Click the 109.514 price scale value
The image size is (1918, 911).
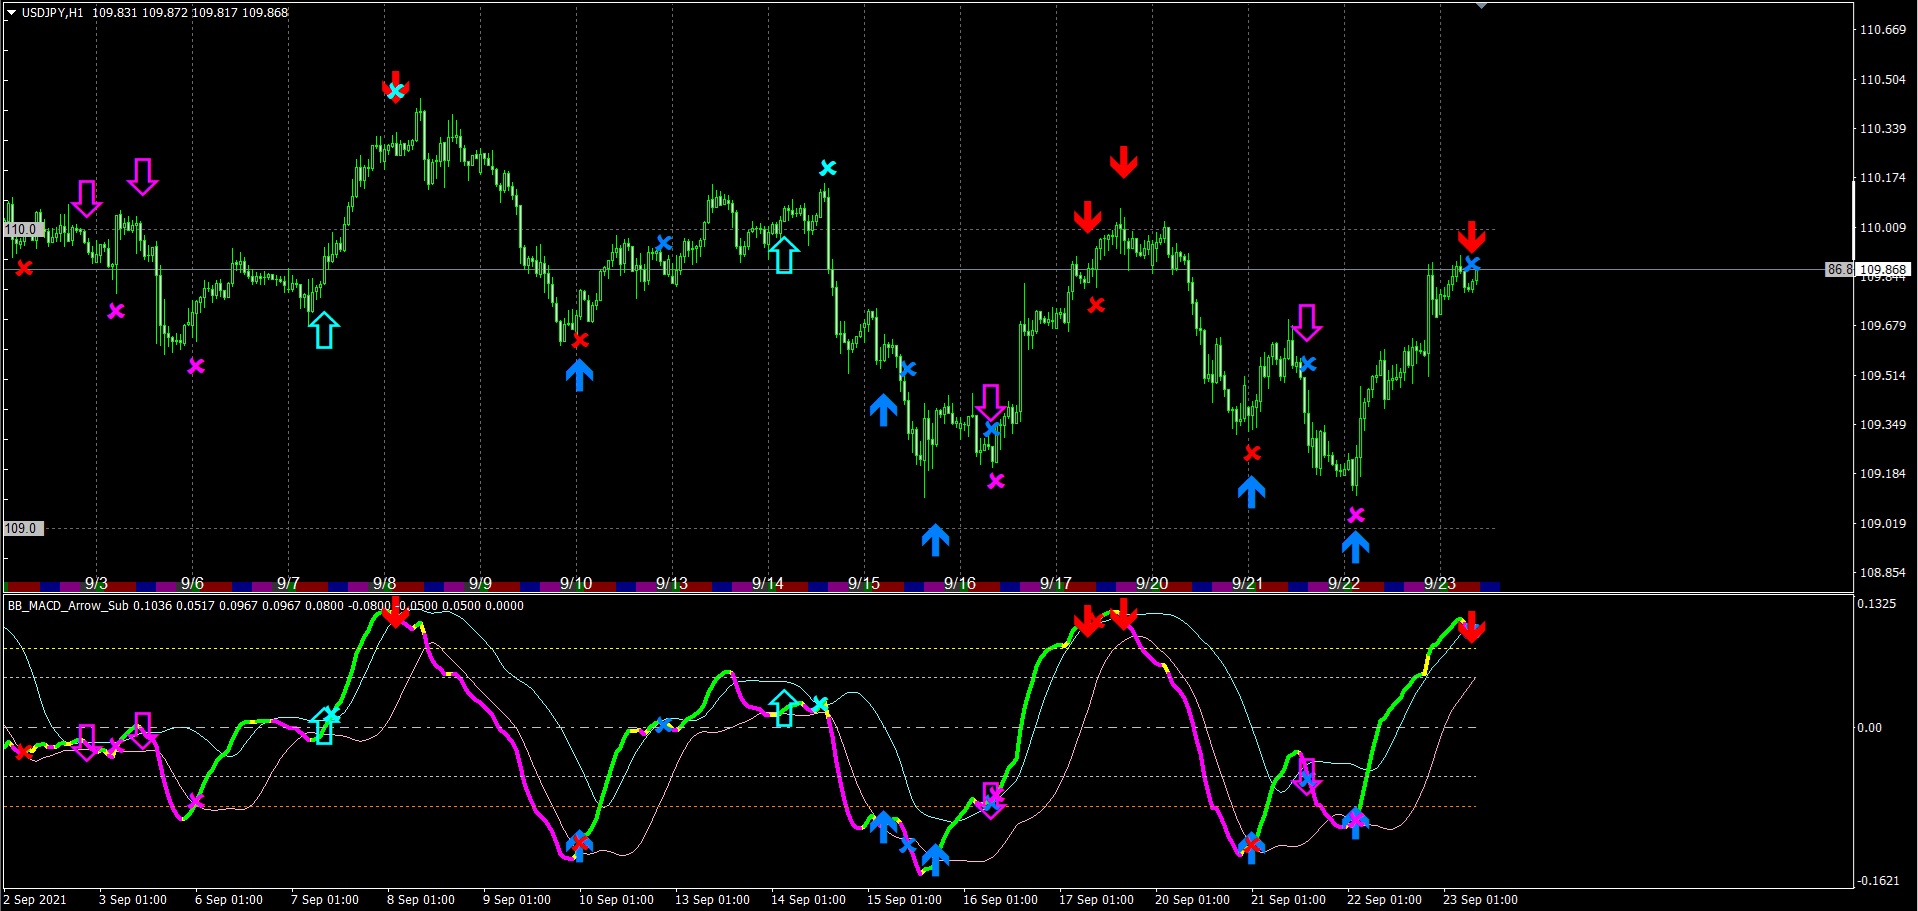1883,376
